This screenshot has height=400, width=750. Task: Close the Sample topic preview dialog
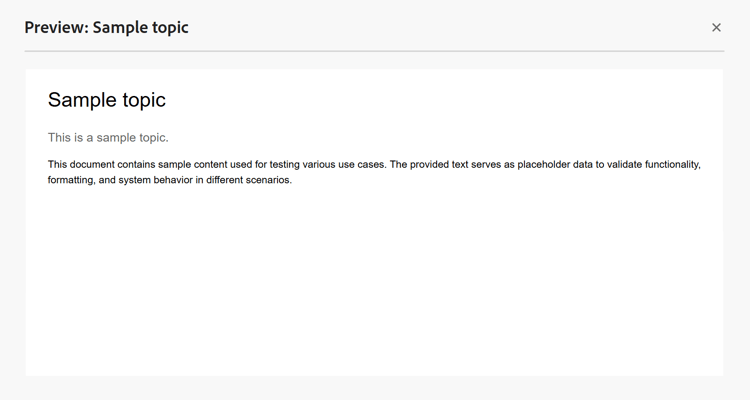pyautogui.click(x=716, y=28)
